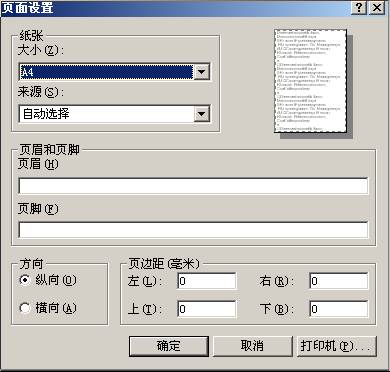Open the 打印机 printer settings button

coord(337,346)
